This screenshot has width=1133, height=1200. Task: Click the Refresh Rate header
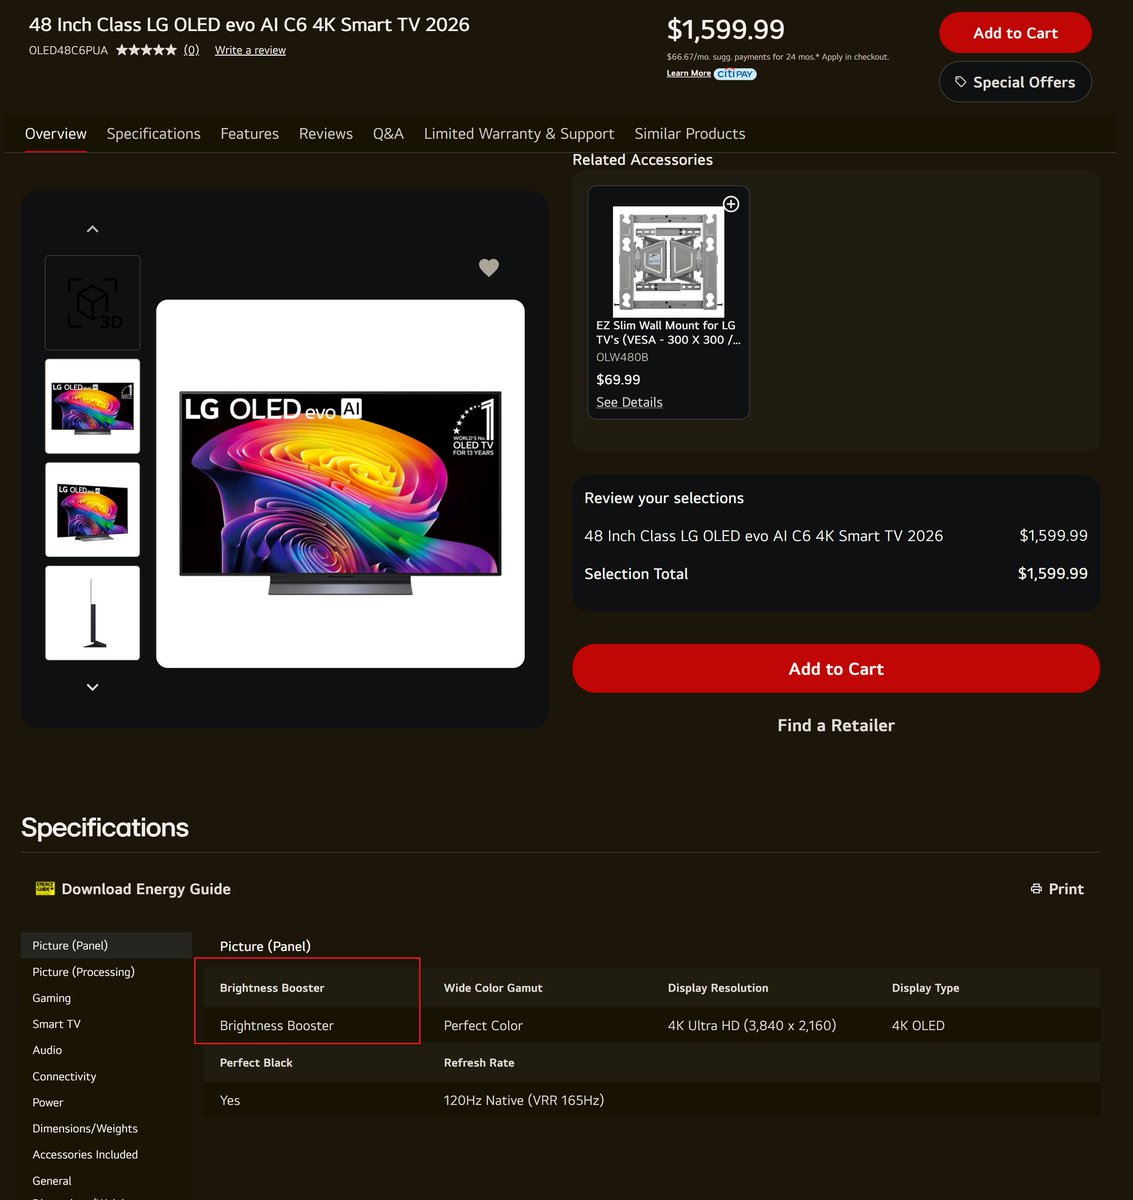479,1063
